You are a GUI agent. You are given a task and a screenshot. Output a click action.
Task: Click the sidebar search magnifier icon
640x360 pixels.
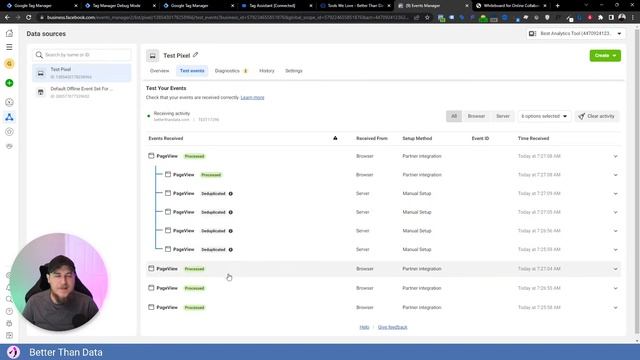9,299
